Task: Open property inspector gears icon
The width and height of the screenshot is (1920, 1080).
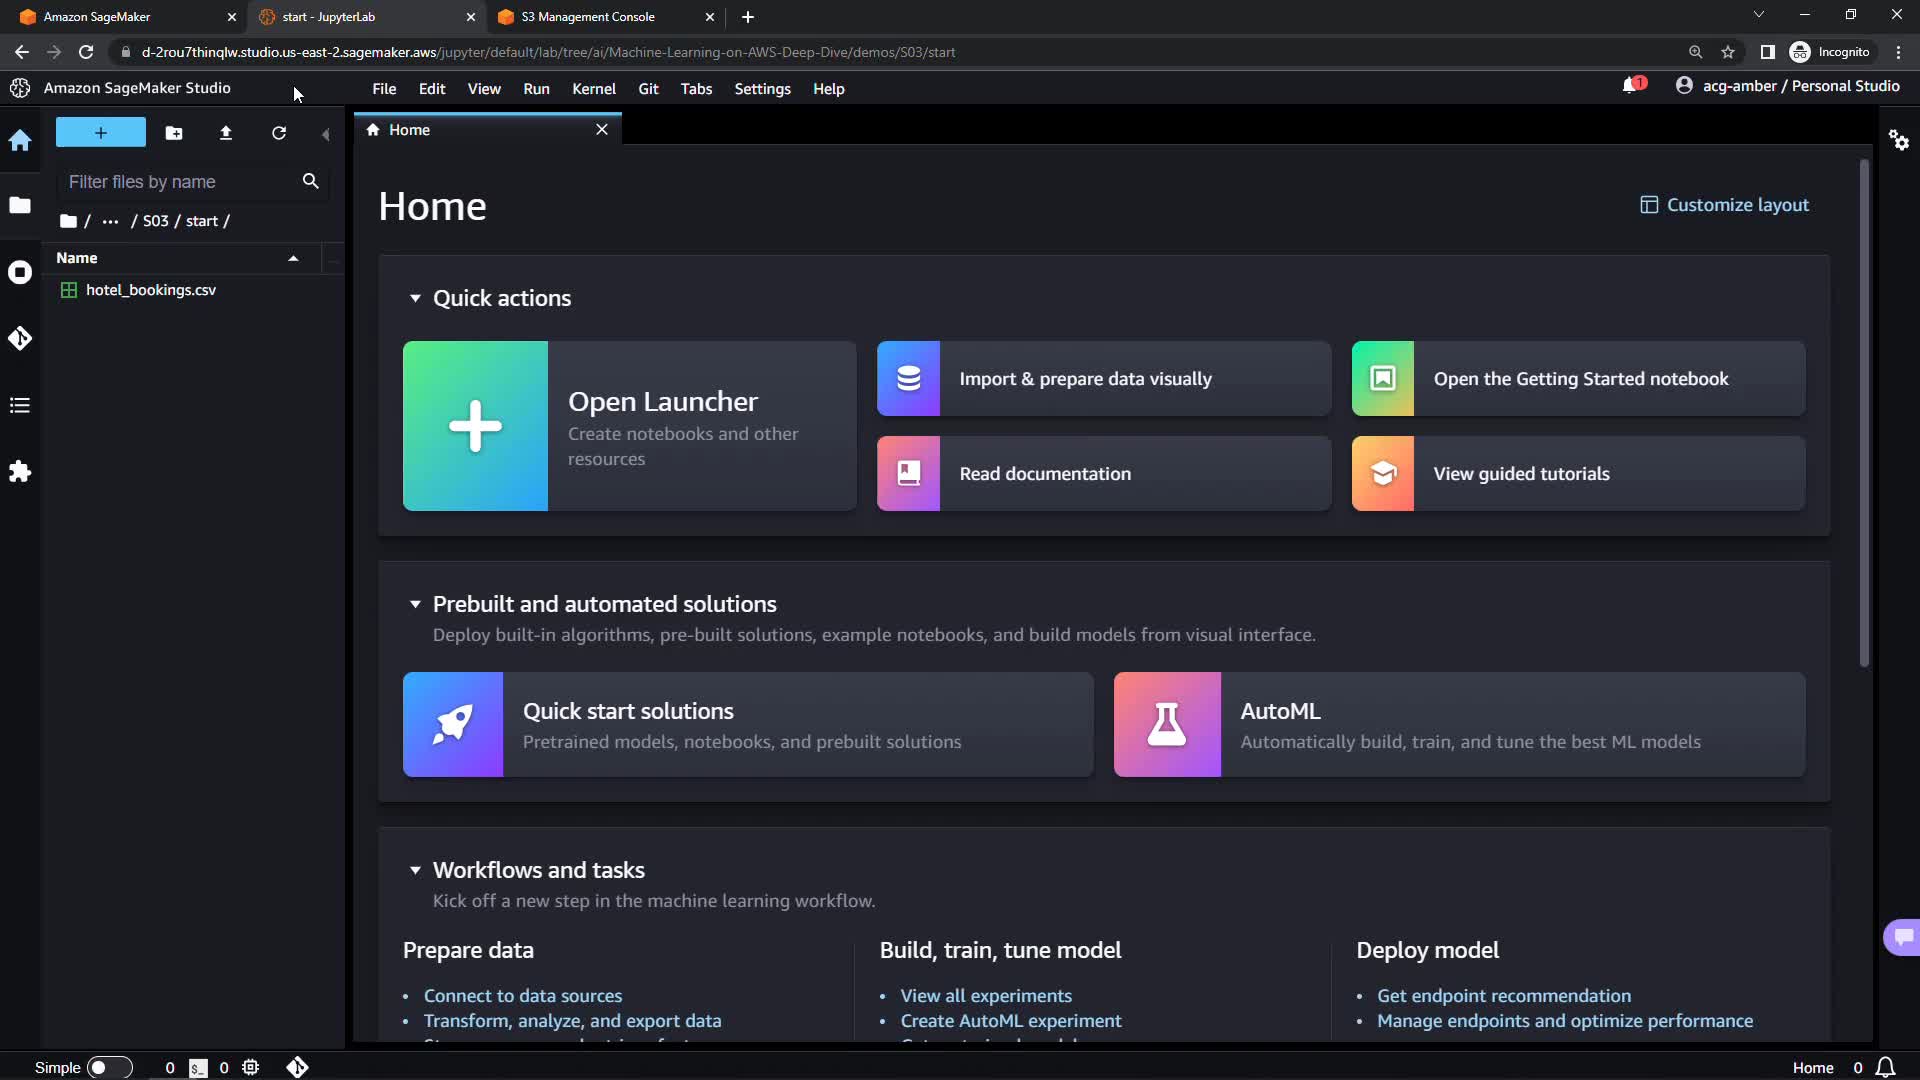Action: (x=1899, y=140)
